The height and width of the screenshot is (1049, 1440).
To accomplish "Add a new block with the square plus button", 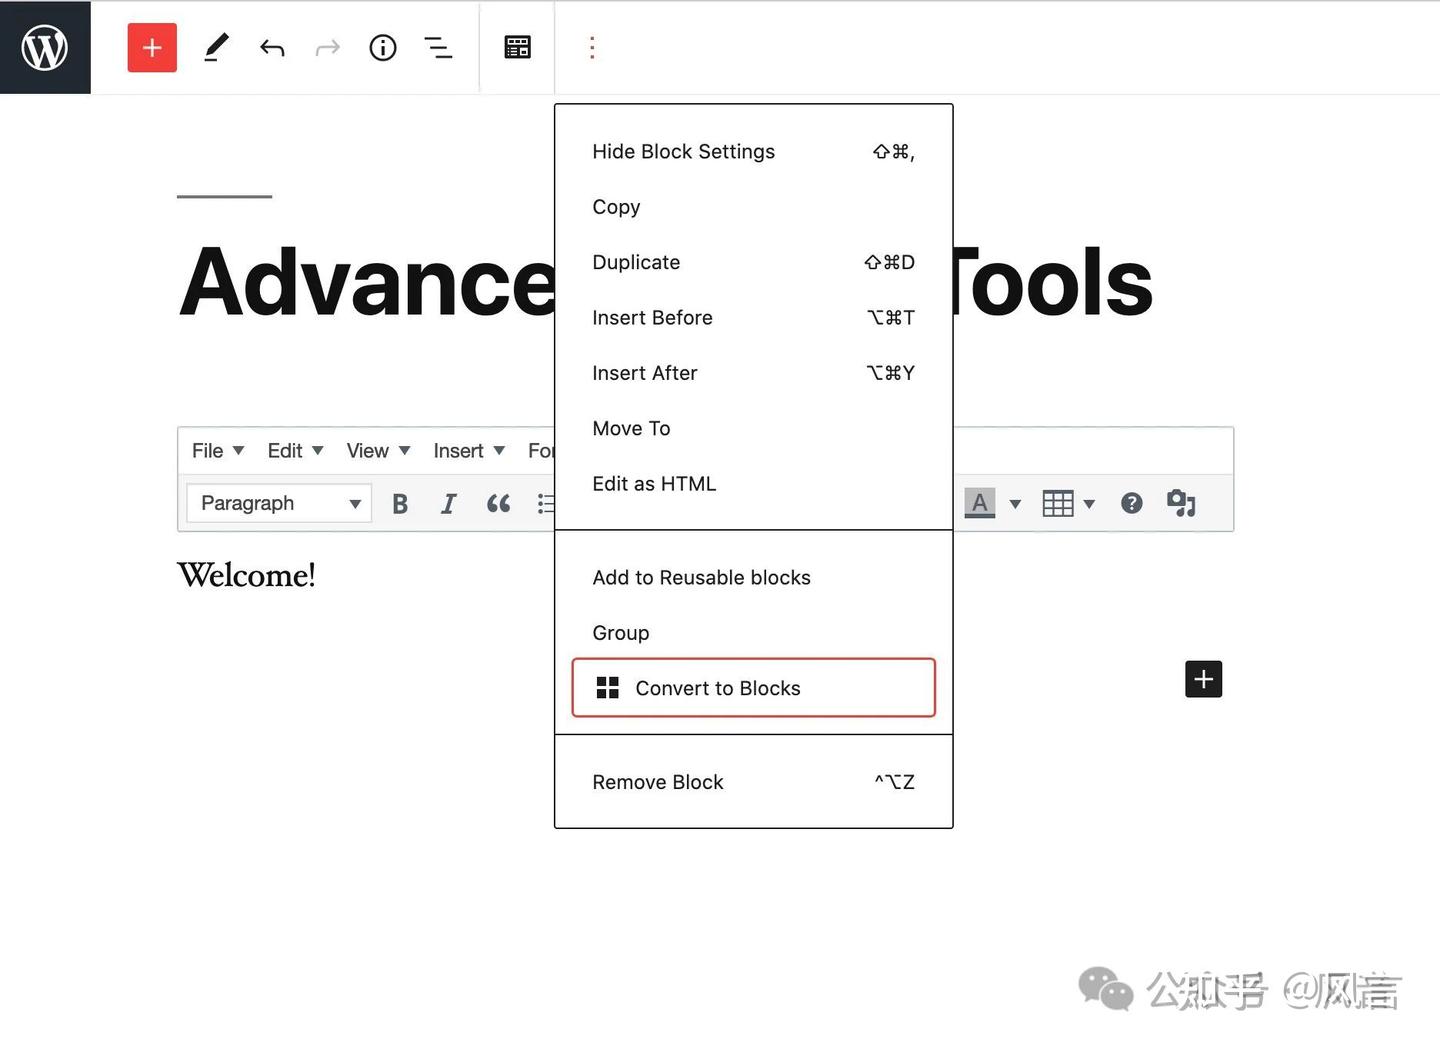I will pyautogui.click(x=1203, y=679).
